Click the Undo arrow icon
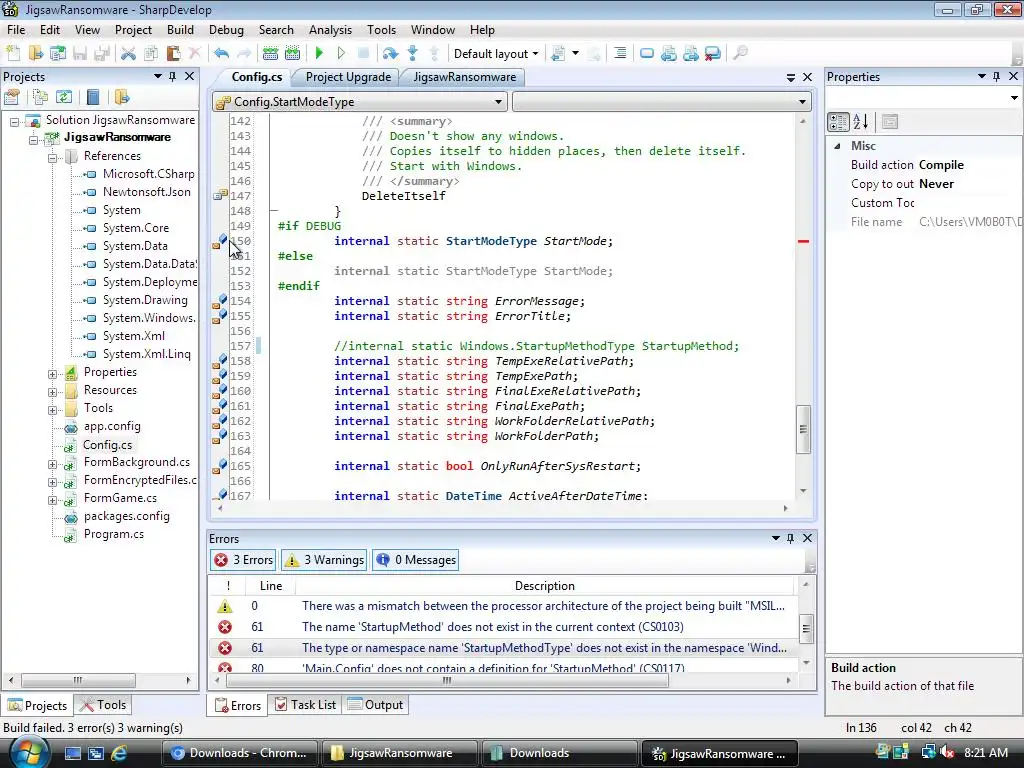Screen dimensions: 1024x768 tap(221, 53)
